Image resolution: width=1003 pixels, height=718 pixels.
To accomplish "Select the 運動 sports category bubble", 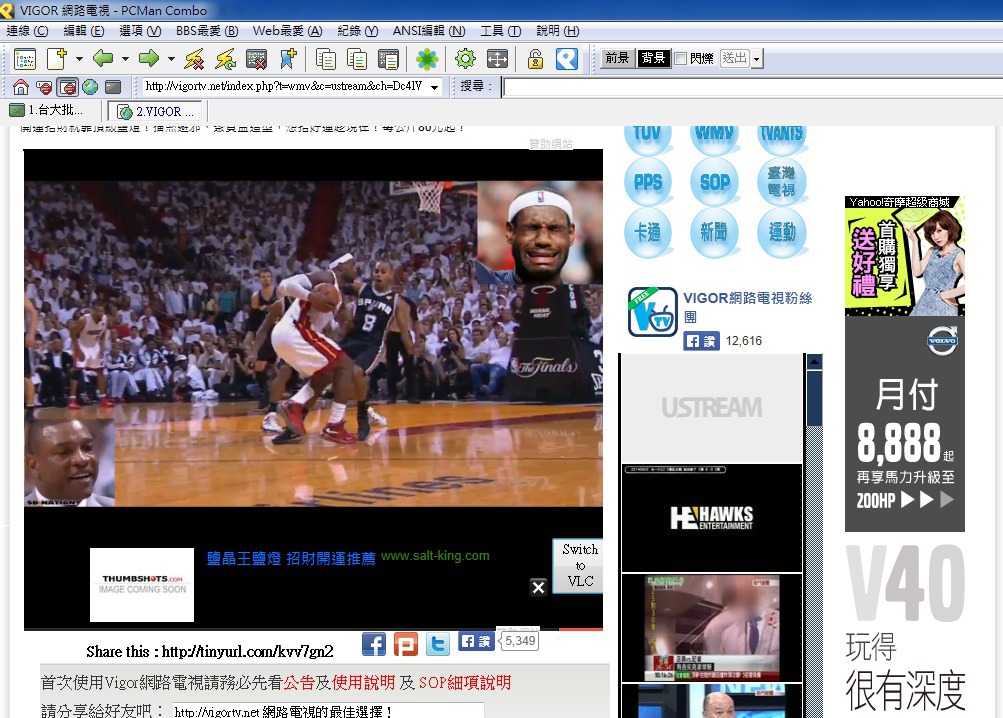I will point(782,232).
